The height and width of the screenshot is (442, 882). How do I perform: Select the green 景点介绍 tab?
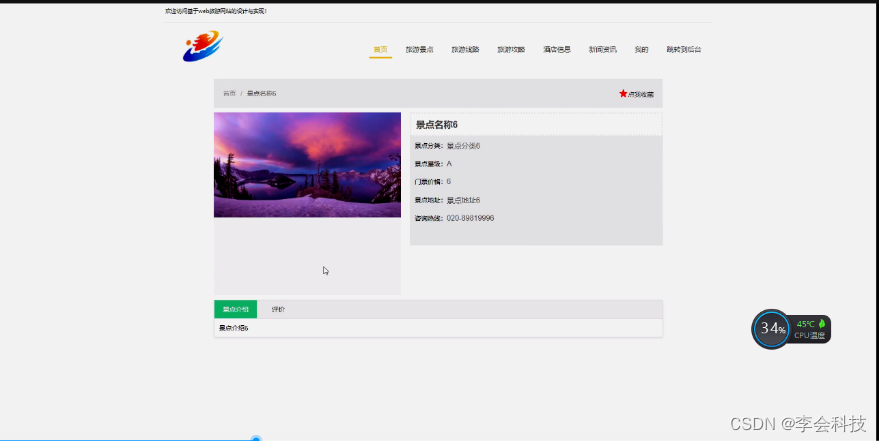point(236,309)
